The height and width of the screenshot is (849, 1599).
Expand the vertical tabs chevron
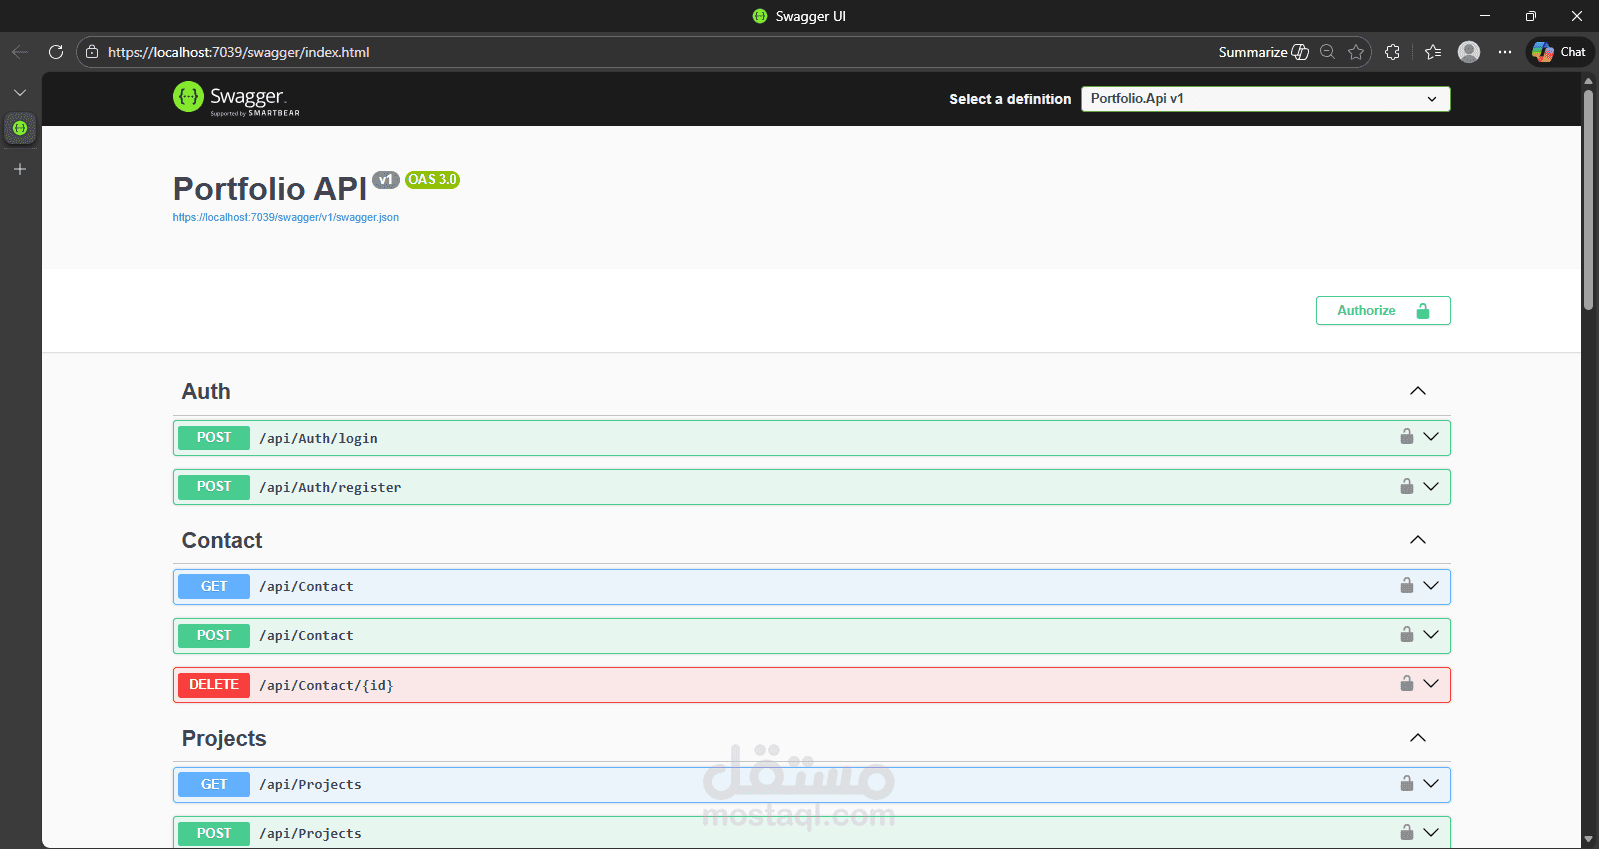(x=20, y=92)
